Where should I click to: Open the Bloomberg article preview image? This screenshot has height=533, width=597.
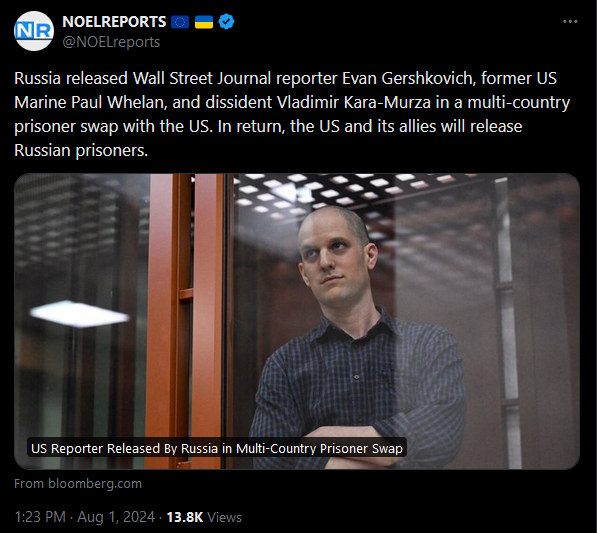click(297, 321)
